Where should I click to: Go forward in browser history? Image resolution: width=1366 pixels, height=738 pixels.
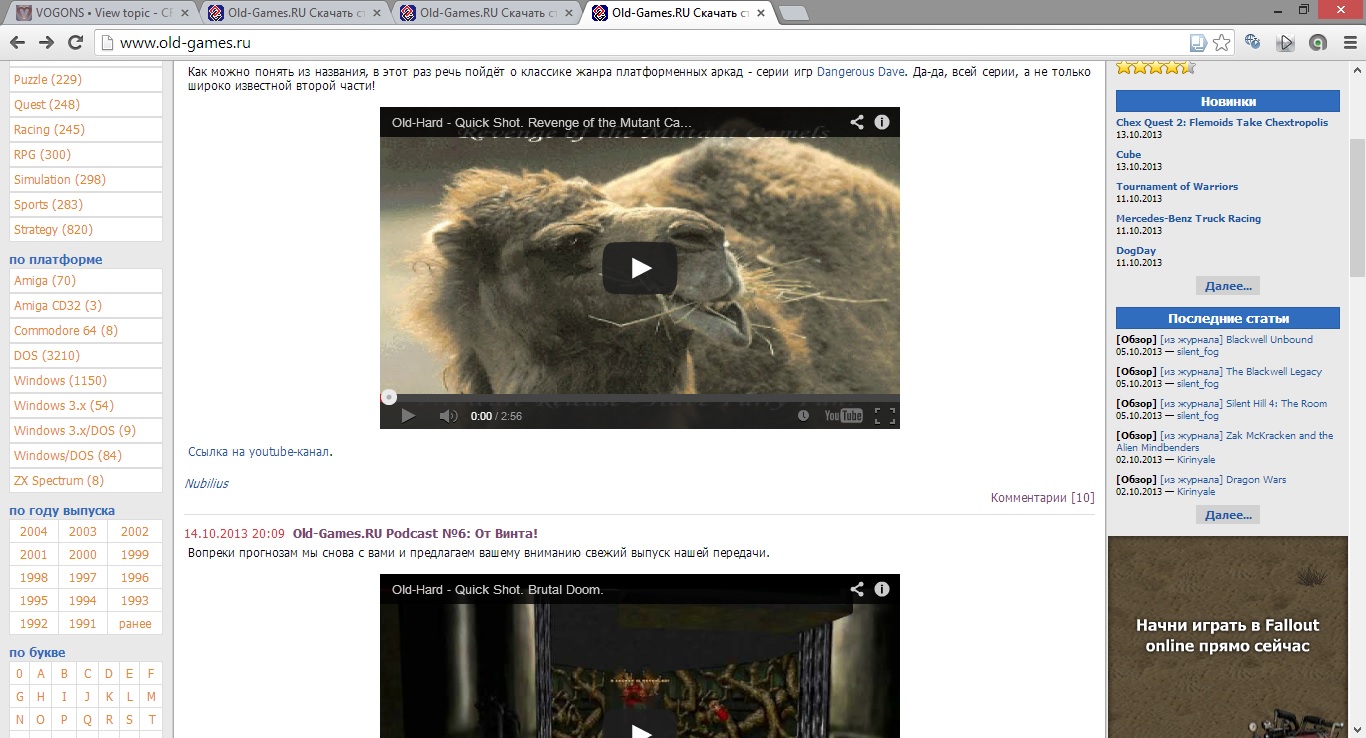pos(46,42)
